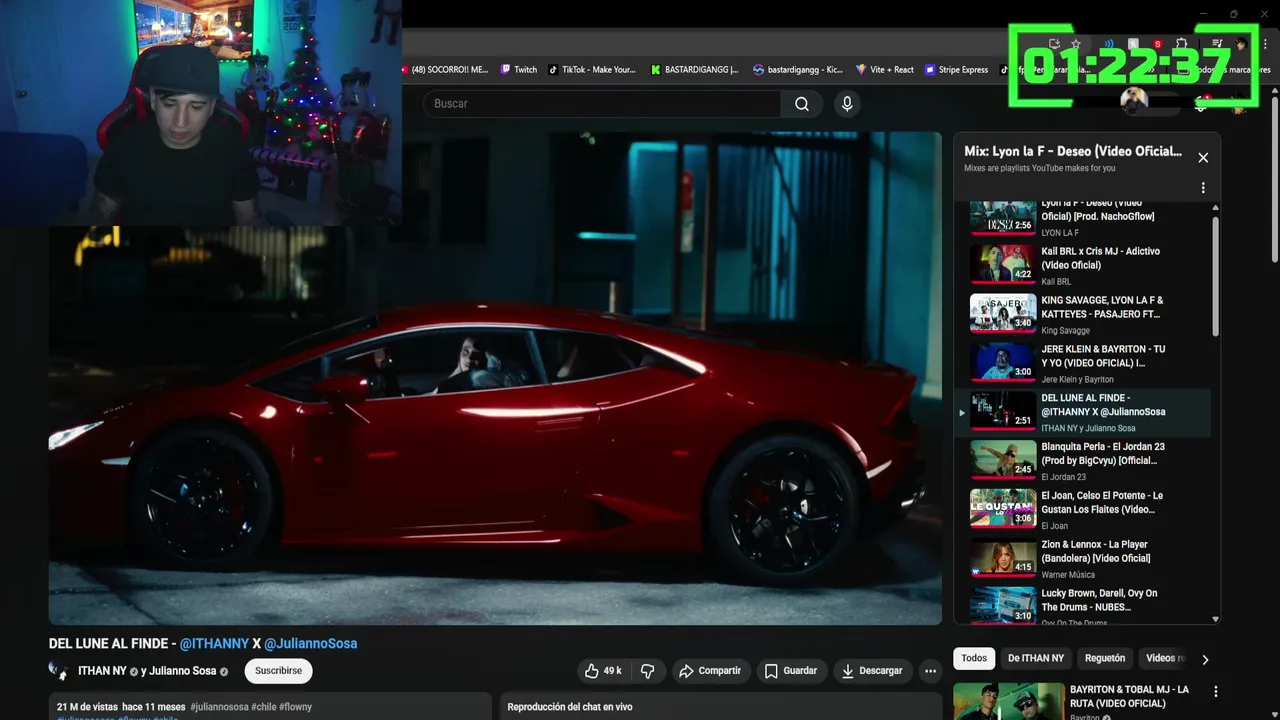Save video with Guardar button
The image size is (1280, 720).
pyautogui.click(x=790, y=671)
